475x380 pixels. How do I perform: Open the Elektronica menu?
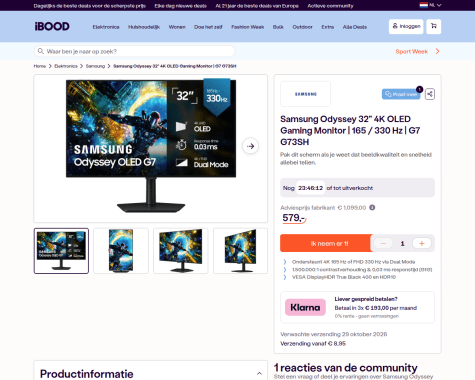click(106, 27)
